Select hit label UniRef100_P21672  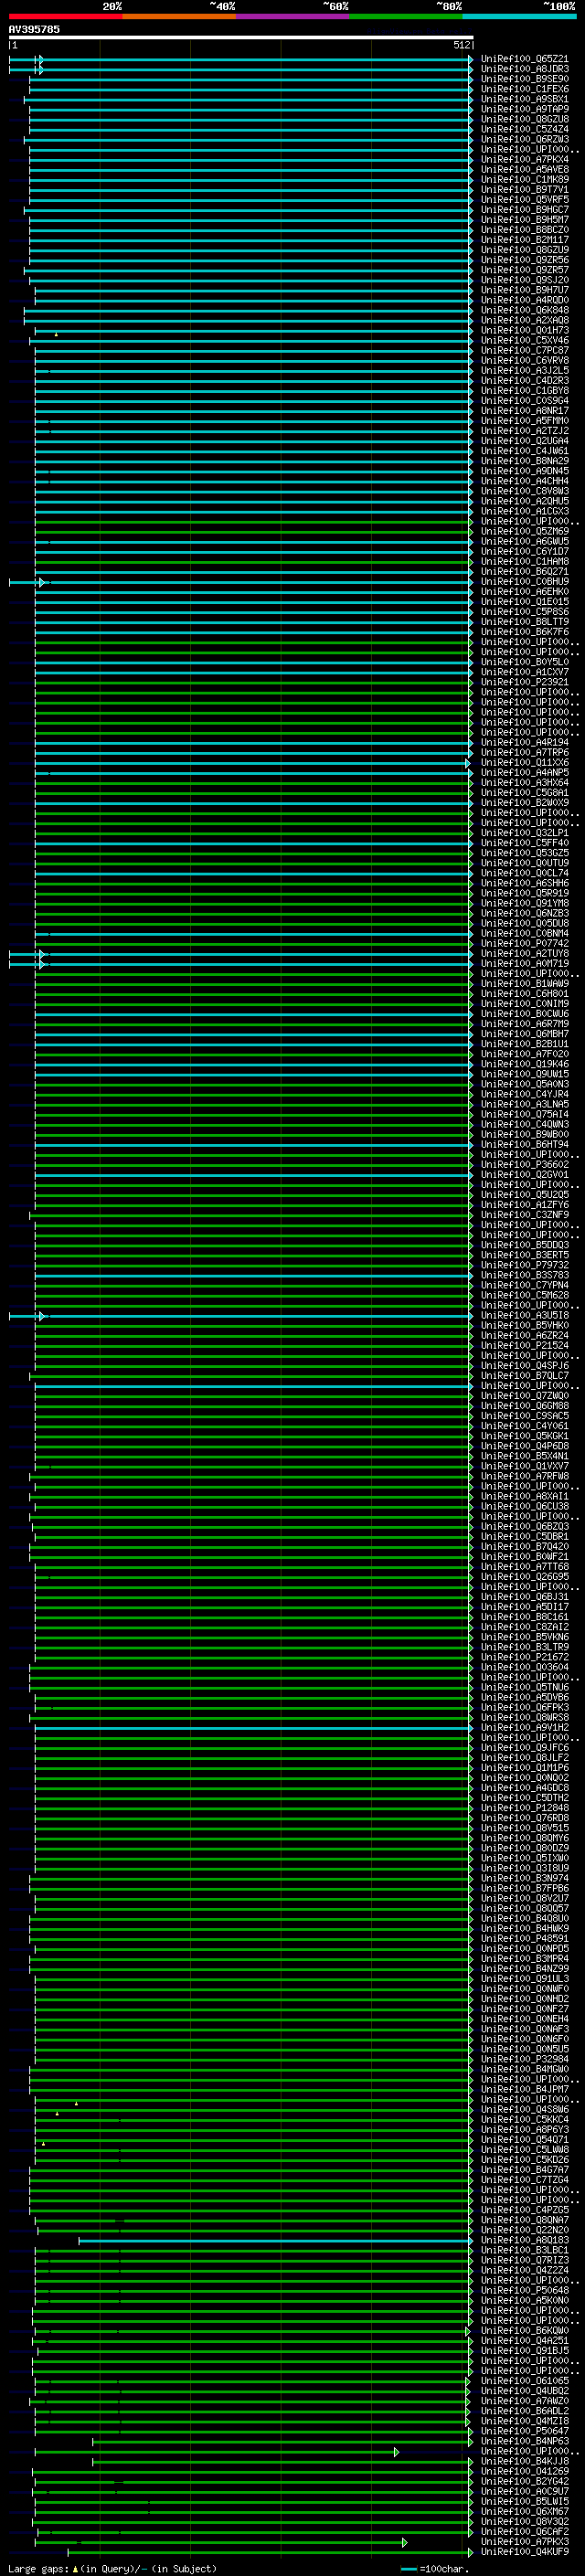point(524,1657)
